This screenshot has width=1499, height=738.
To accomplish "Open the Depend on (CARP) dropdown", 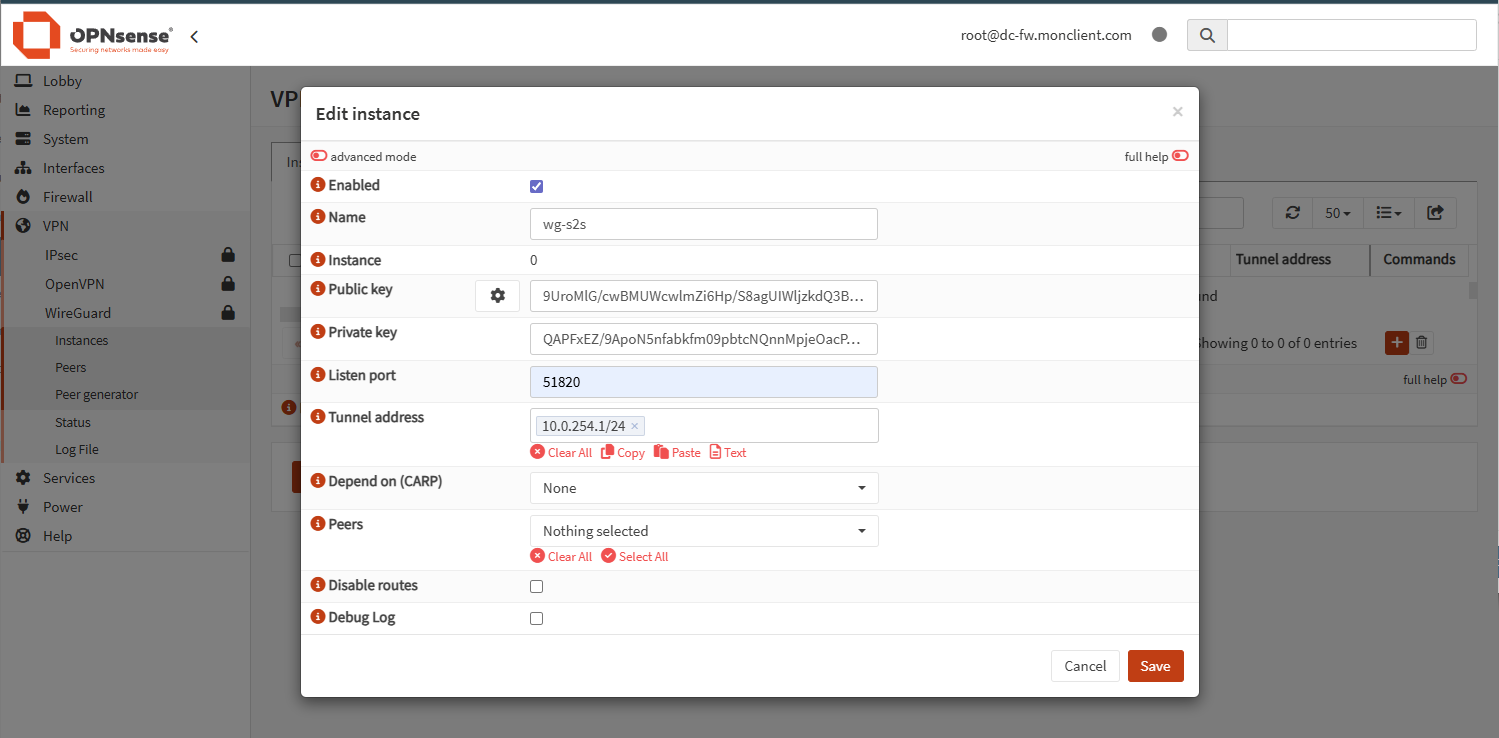I will click(x=703, y=488).
